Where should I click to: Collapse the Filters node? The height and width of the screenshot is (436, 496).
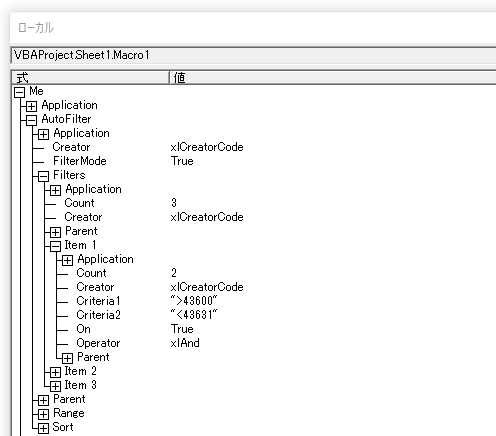(43, 176)
